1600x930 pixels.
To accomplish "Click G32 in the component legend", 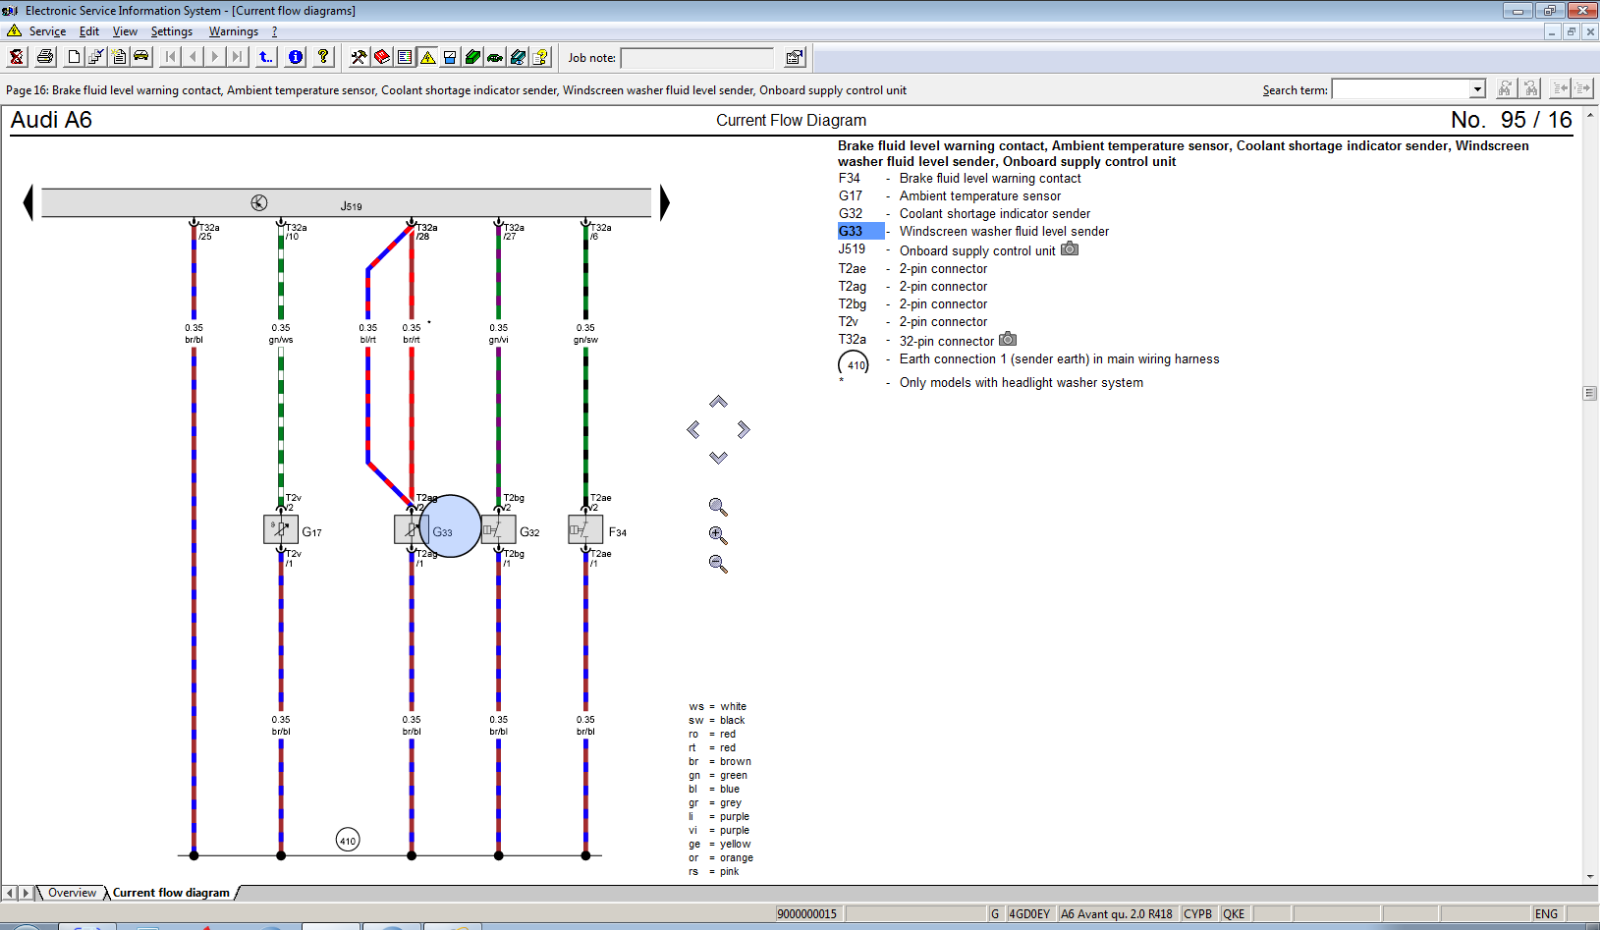I will click(850, 213).
